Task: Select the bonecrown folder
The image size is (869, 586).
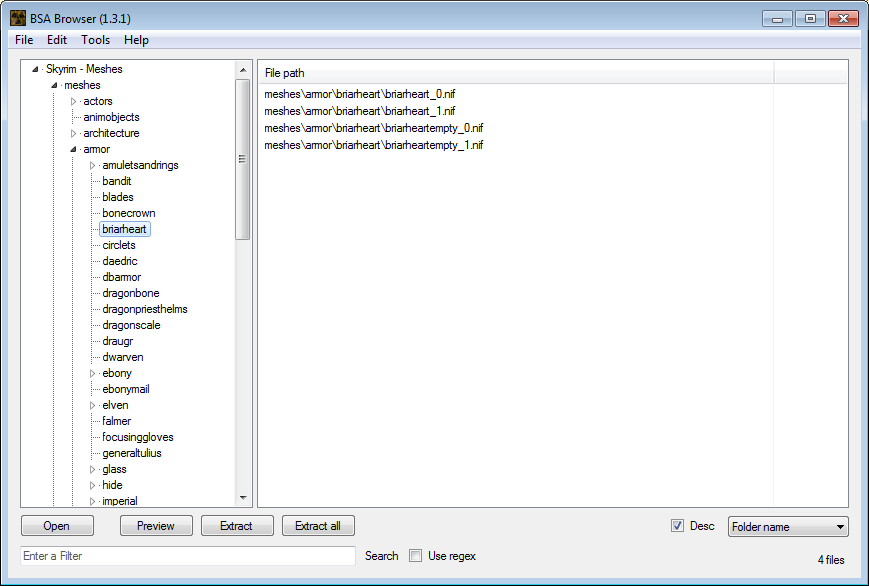Action: (129, 213)
